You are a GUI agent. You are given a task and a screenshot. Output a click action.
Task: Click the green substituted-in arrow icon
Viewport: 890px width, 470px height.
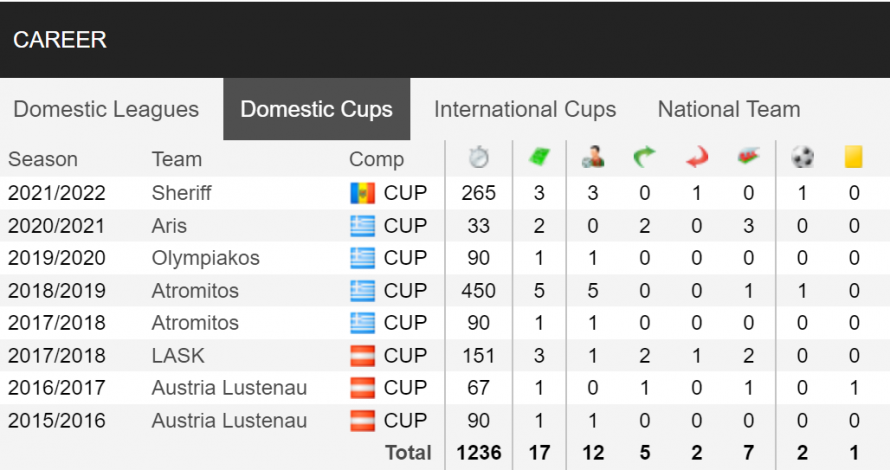tap(644, 157)
